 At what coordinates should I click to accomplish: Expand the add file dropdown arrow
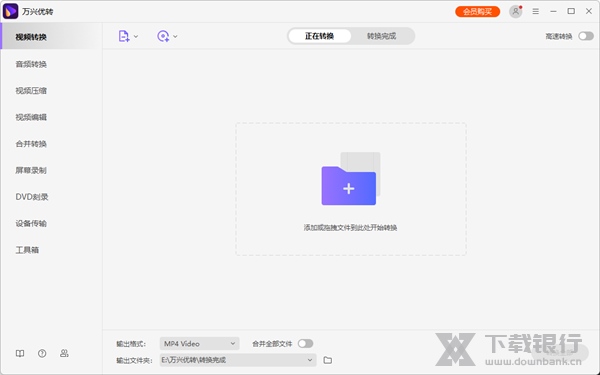coord(136,37)
